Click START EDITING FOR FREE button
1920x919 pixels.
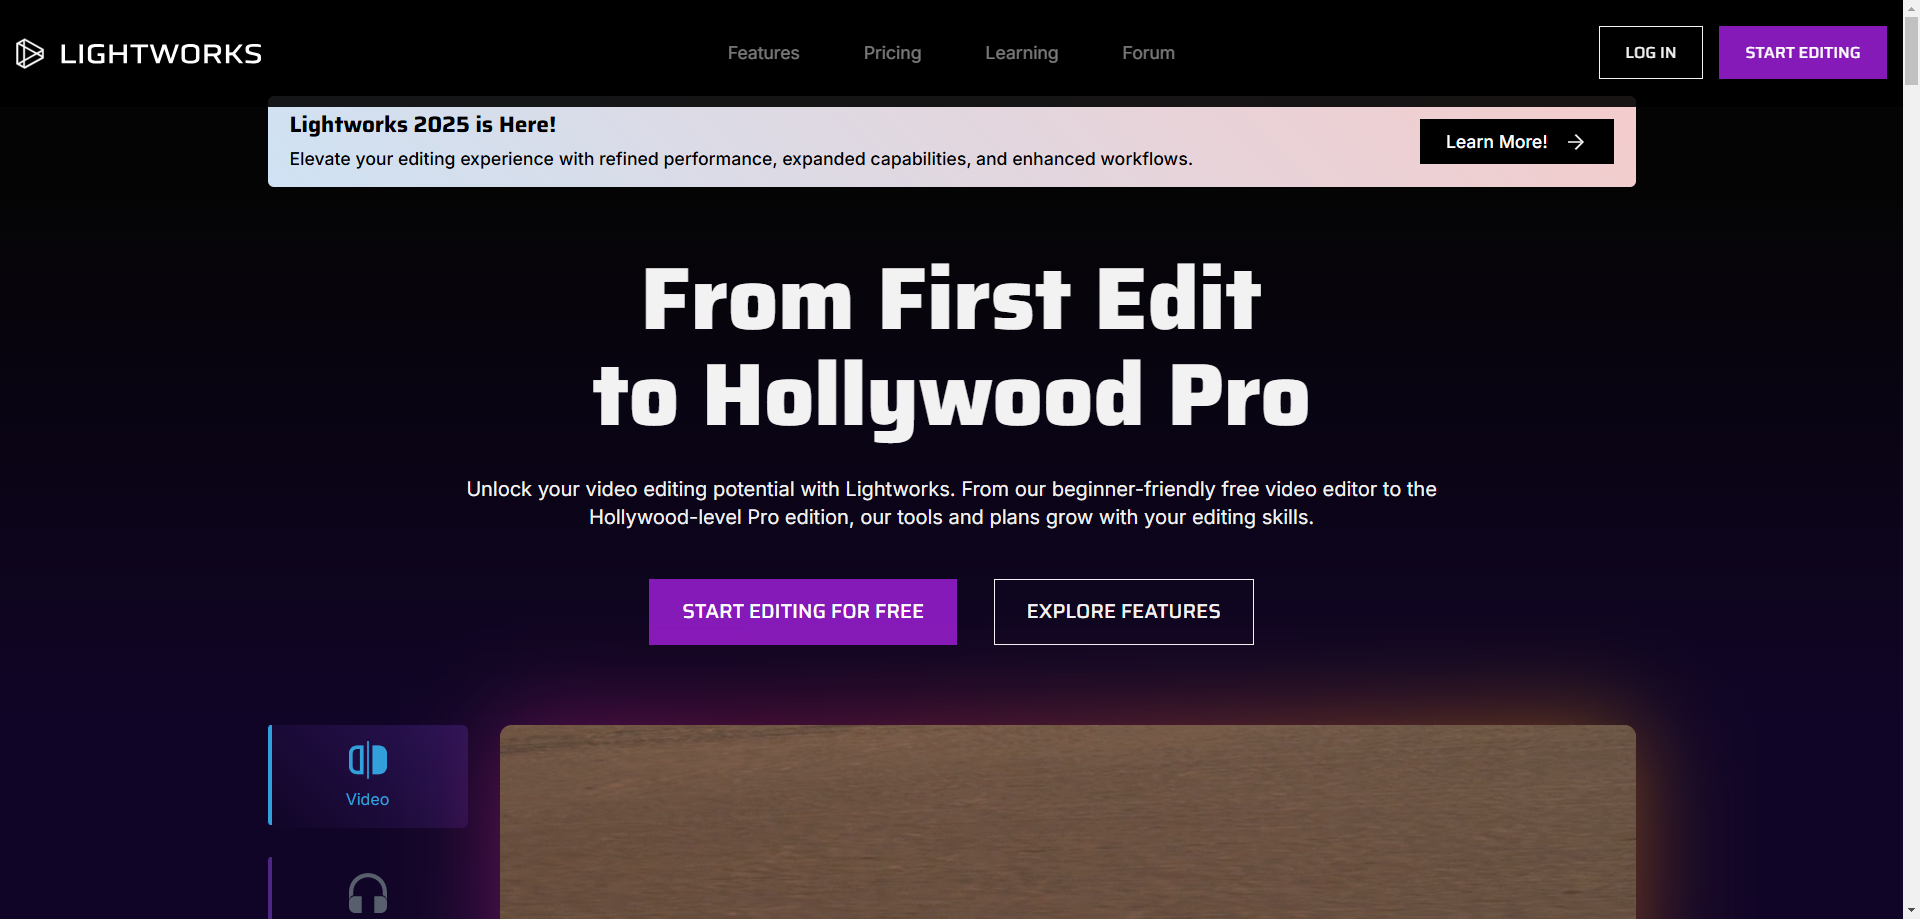click(802, 612)
